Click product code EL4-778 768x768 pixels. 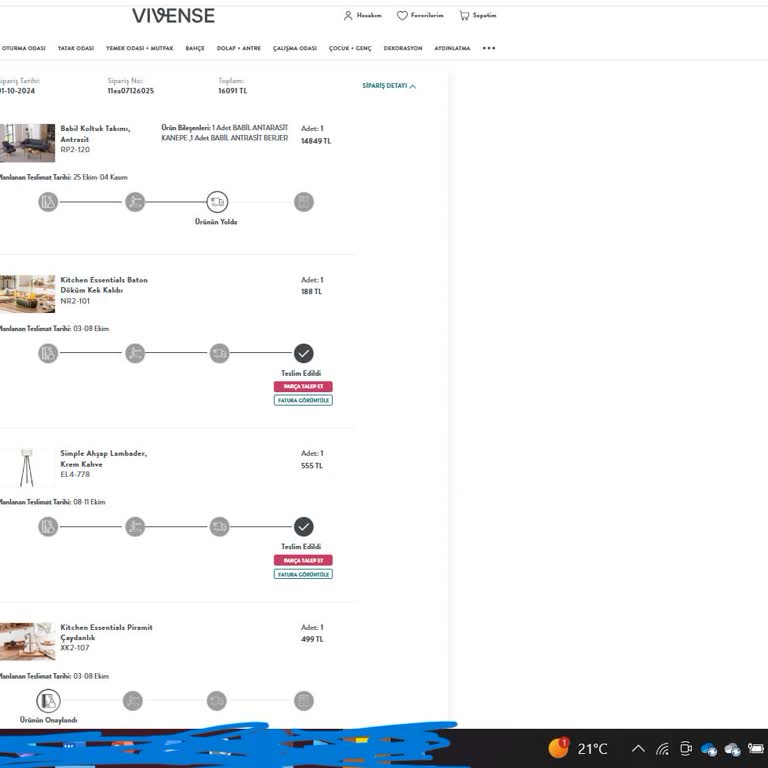[x=75, y=474]
